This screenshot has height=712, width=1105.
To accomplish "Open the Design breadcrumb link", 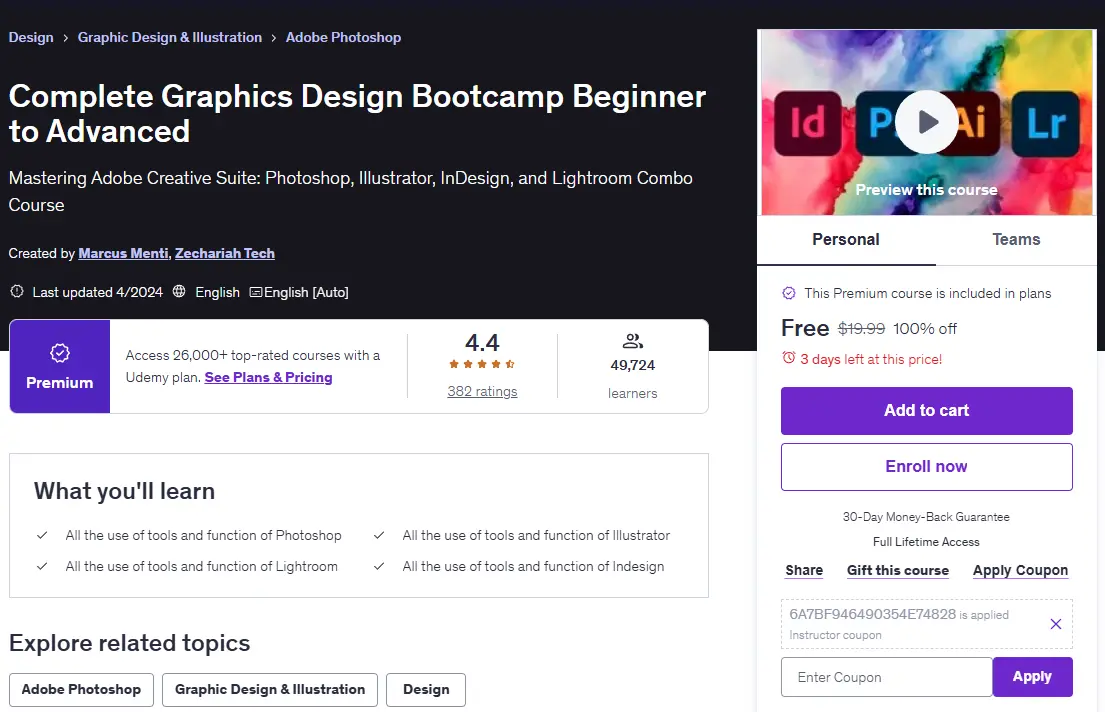I will 31,37.
